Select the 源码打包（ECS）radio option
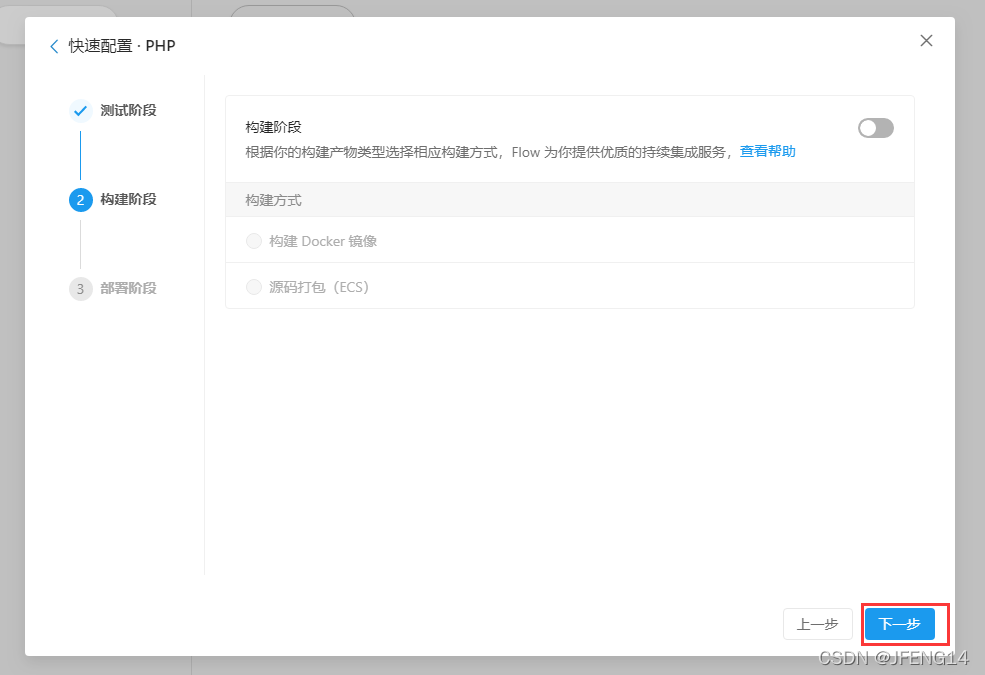 [x=254, y=287]
